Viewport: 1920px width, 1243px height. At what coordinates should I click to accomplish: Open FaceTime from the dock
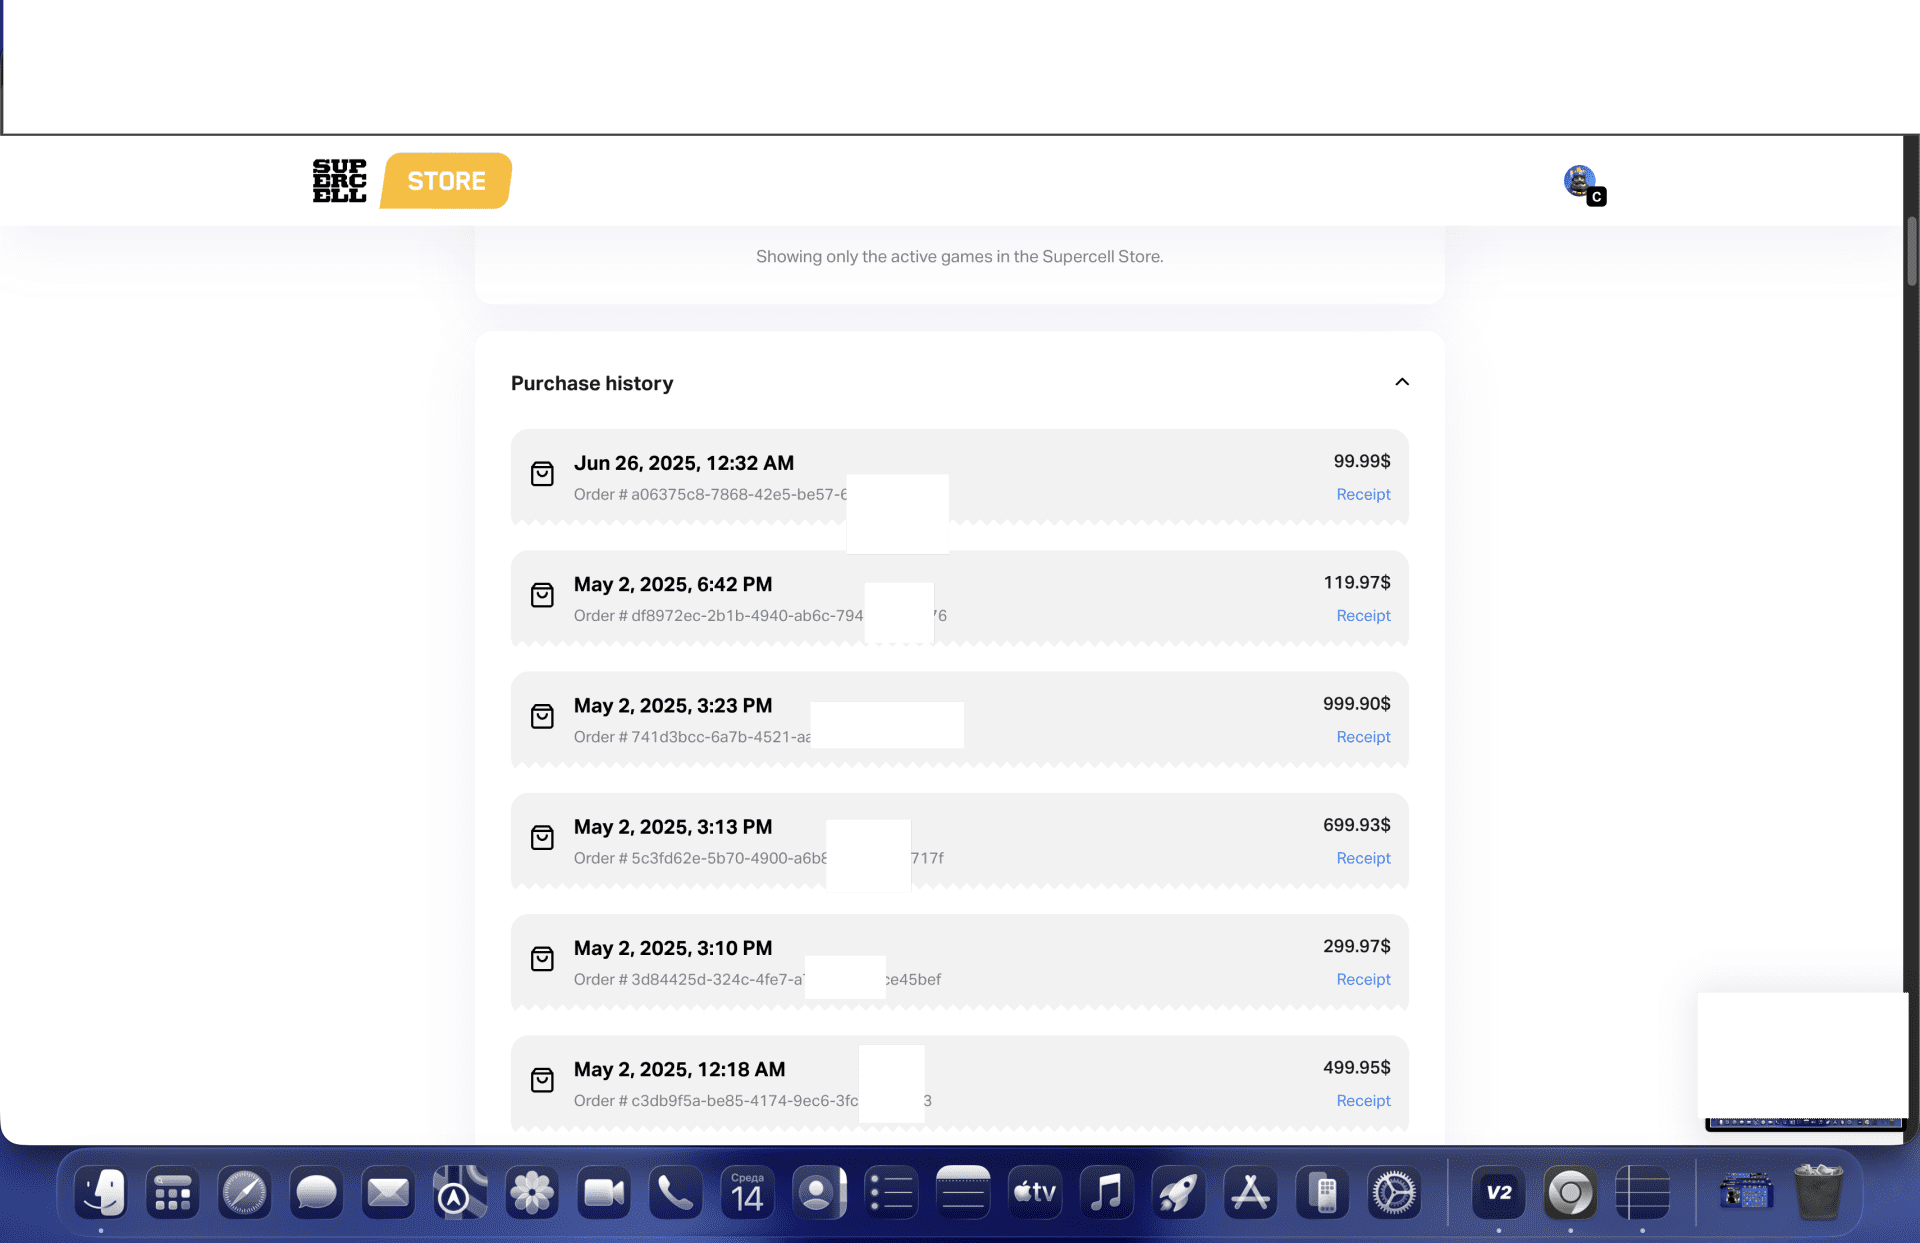tap(604, 1192)
